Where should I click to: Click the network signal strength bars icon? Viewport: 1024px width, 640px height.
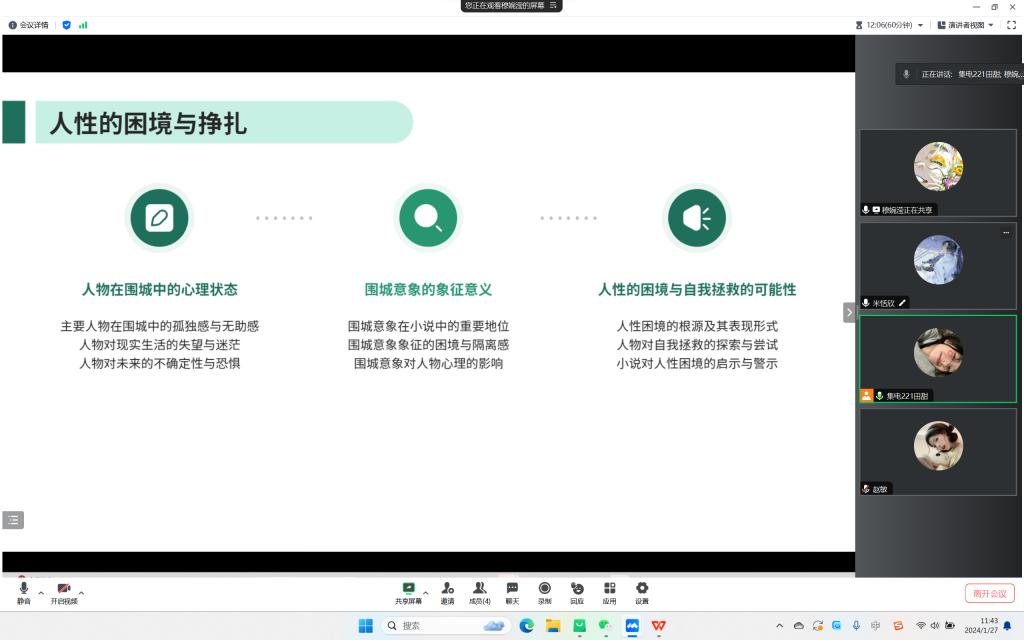[x=83, y=25]
